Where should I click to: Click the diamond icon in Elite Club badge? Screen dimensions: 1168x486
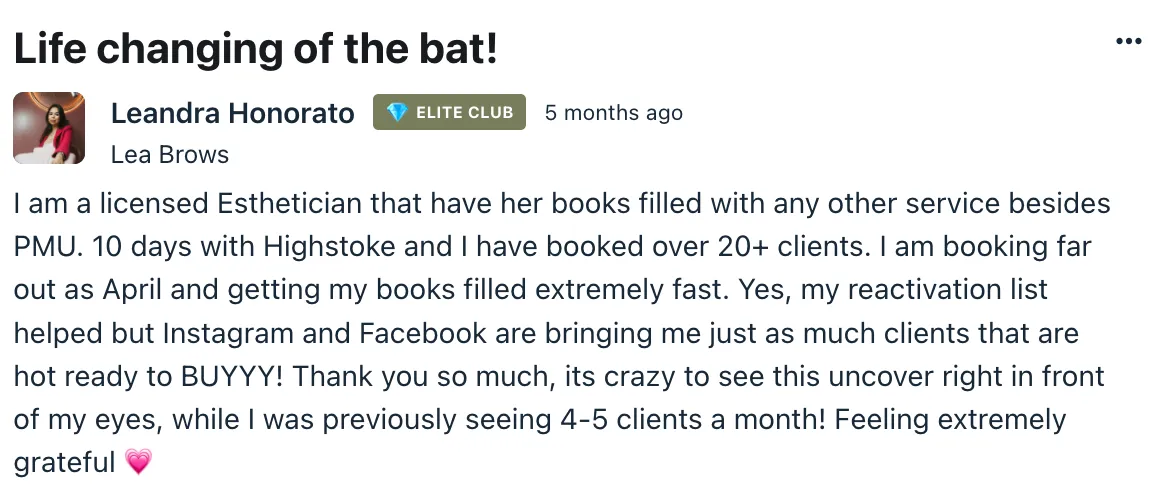[x=397, y=113]
